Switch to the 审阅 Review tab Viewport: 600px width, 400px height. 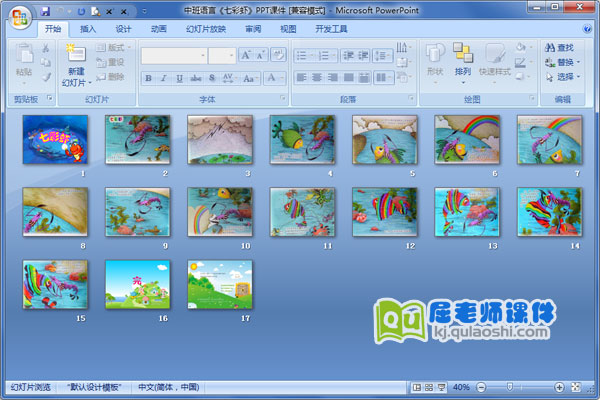[x=253, y=29]
